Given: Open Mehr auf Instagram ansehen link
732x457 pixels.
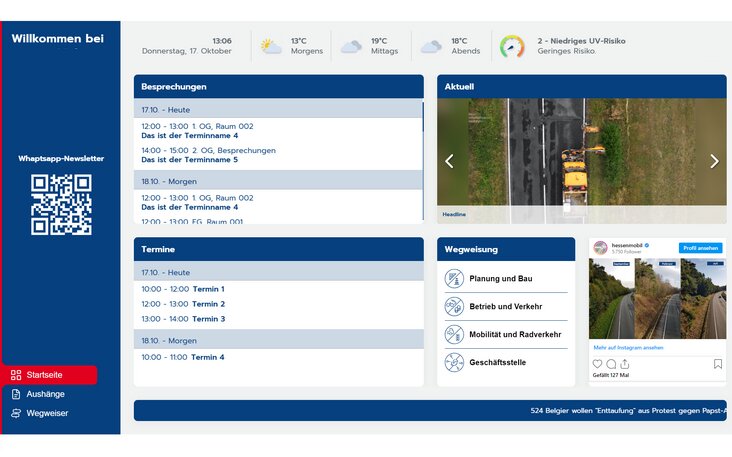Looking at the screenshot, I should coord(628,347).
